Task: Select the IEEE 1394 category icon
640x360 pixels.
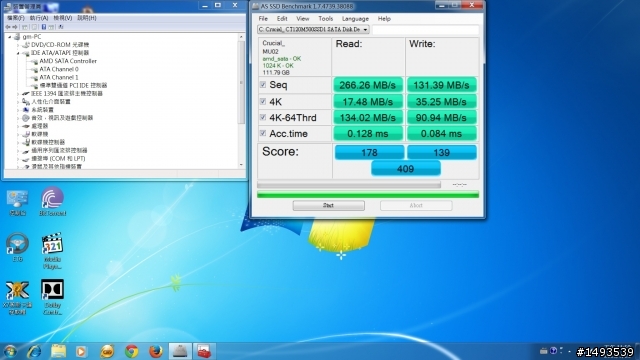Action: pyautogui.click(x=26, y=94)
